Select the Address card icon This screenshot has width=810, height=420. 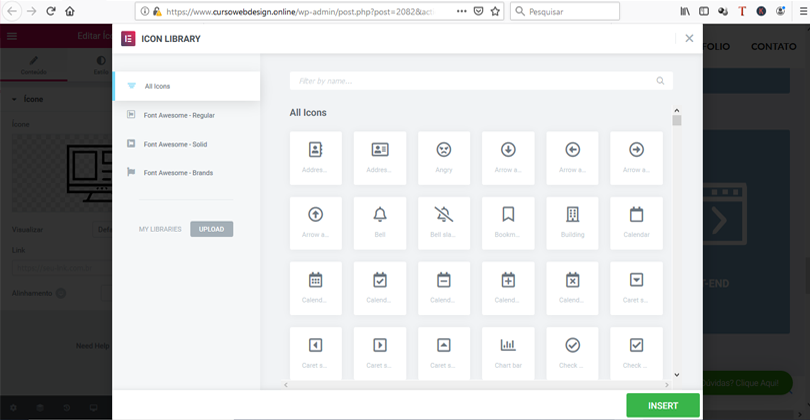pyautogui.click(x=380, y=158)
